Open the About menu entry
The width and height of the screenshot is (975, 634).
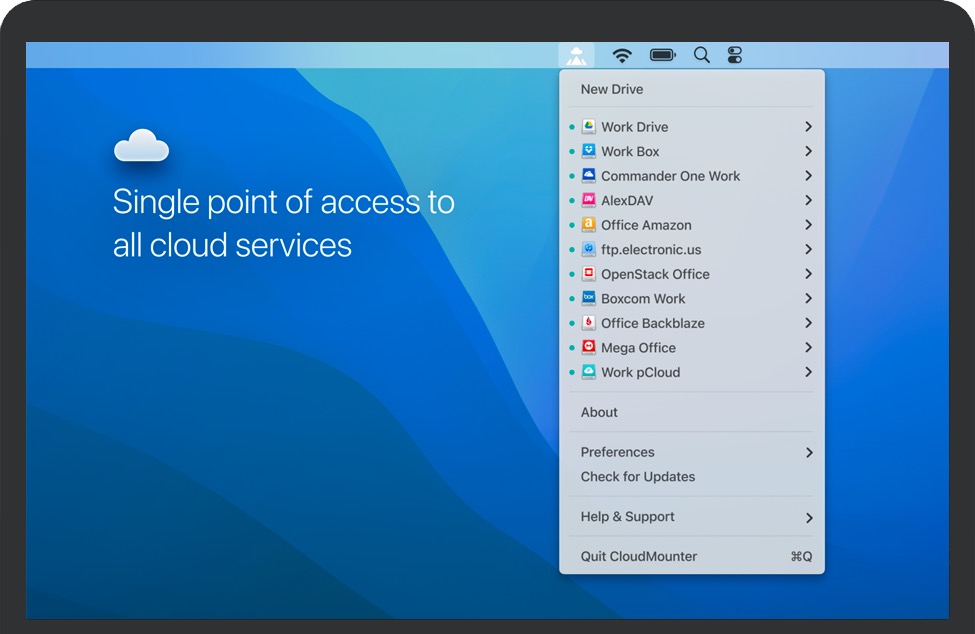599,412
